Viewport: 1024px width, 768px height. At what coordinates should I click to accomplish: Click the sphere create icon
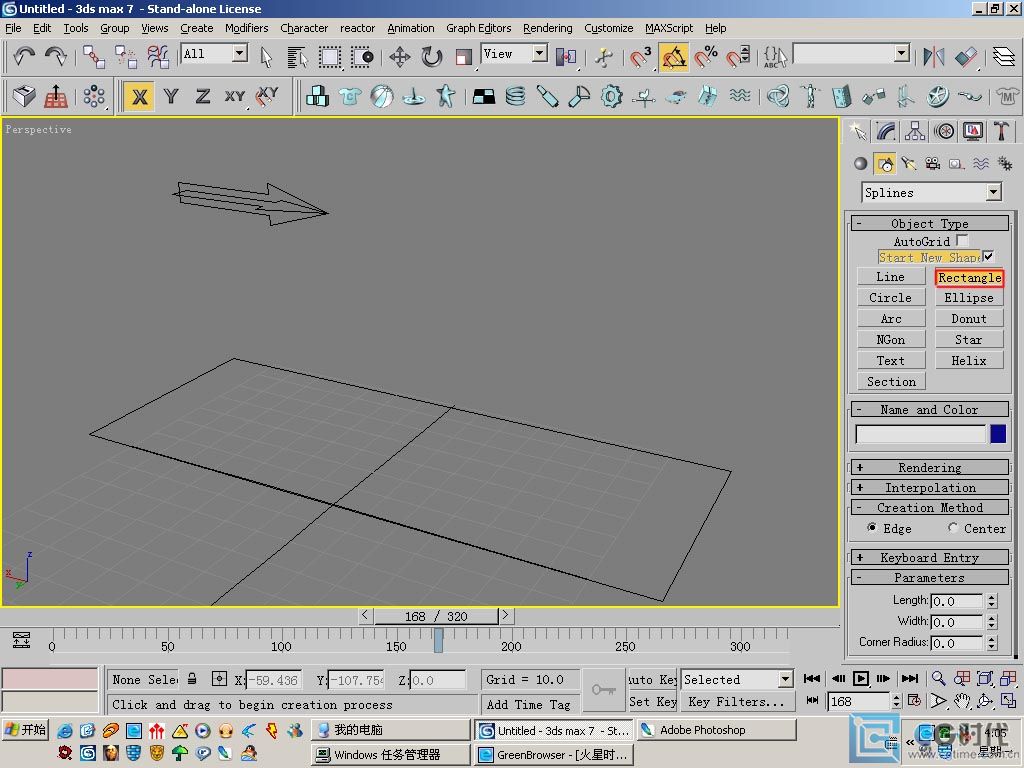tap(381, 97)
